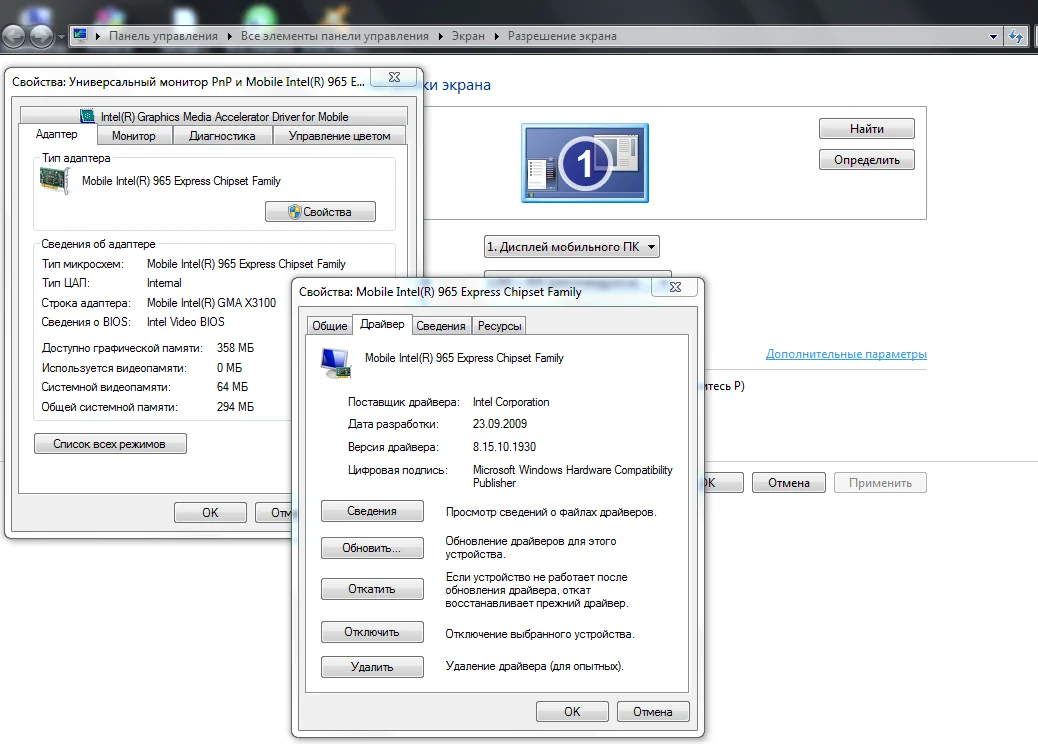Switch to the Диагностика tab

coord(222,136)
